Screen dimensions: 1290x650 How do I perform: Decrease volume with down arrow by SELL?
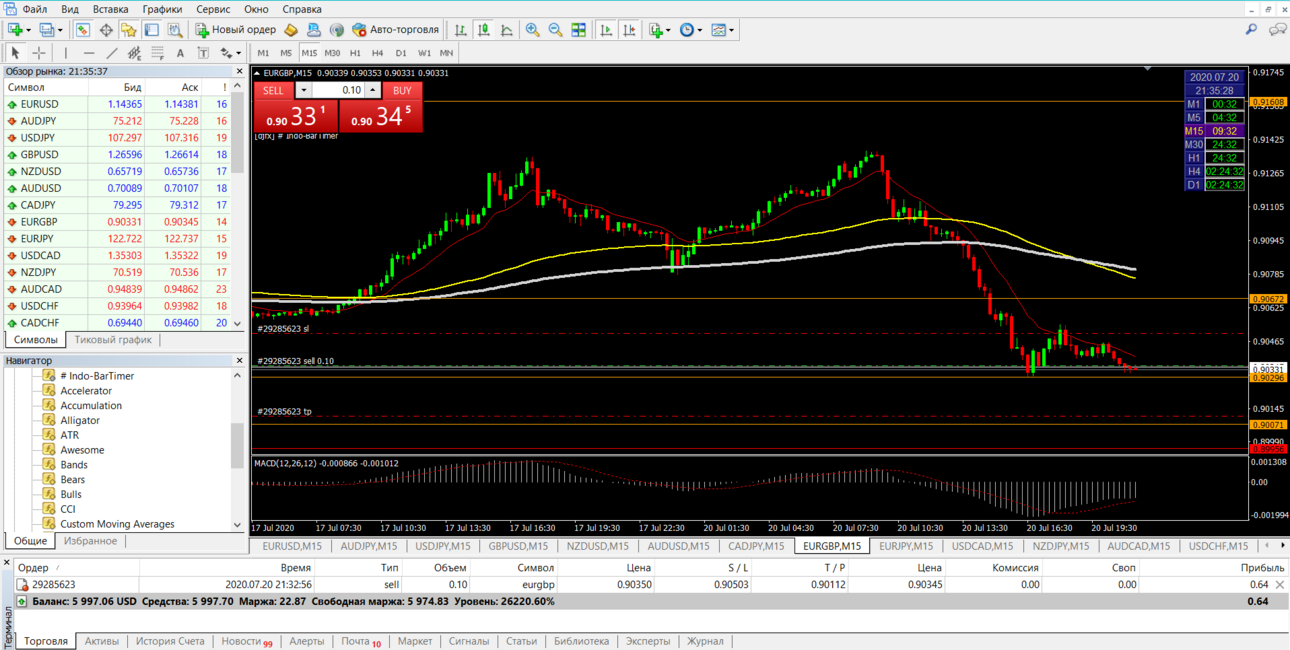[304, 90]
